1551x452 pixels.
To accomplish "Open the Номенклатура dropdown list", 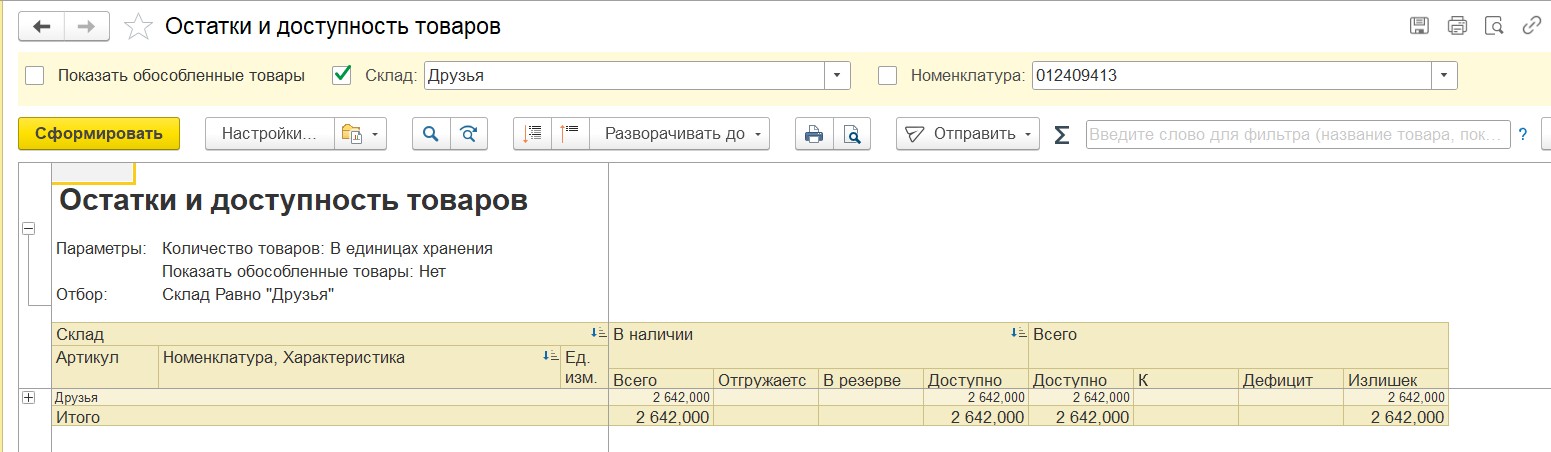I will tap(1444, 75).
